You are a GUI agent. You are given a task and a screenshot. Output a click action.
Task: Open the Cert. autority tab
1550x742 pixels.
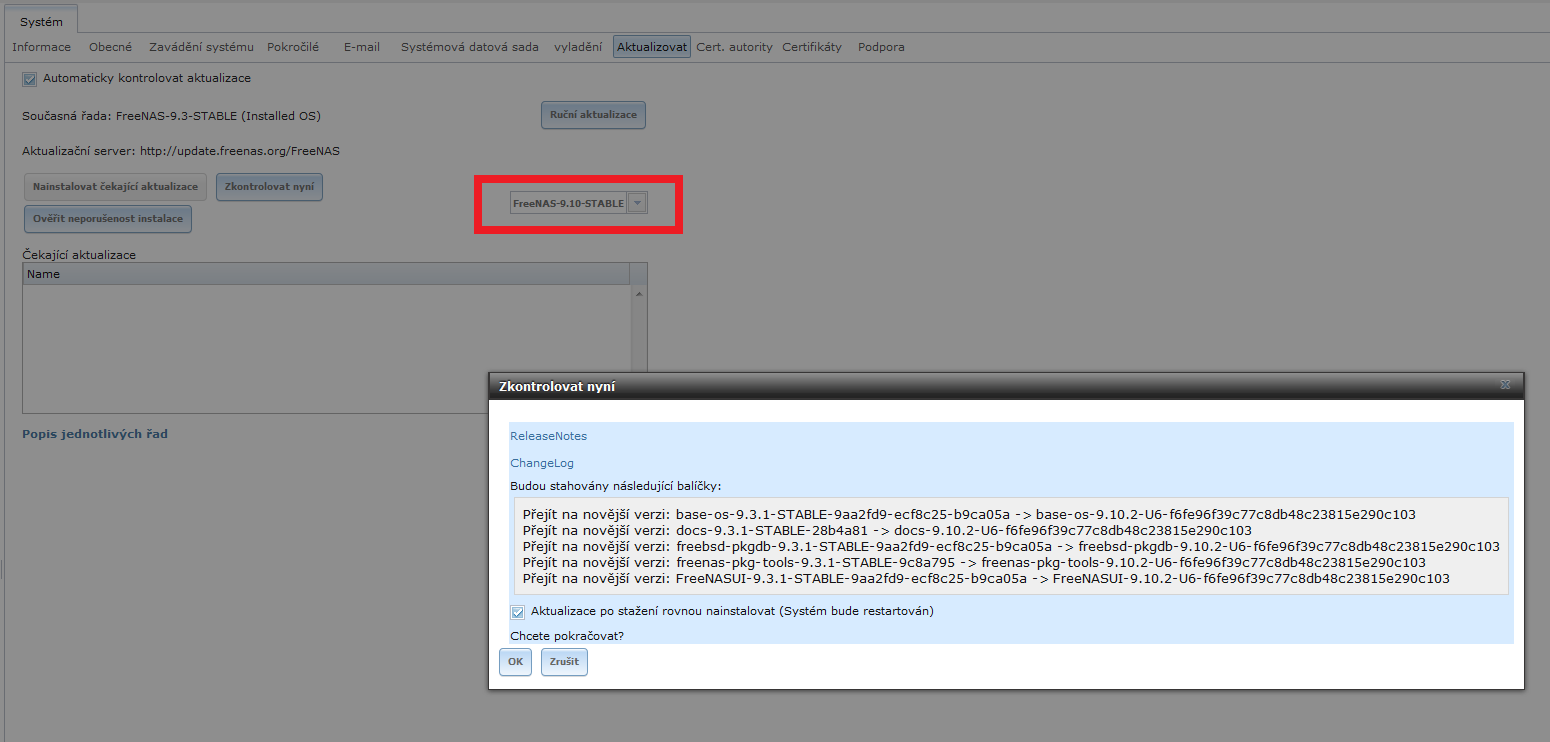(735, 47)
